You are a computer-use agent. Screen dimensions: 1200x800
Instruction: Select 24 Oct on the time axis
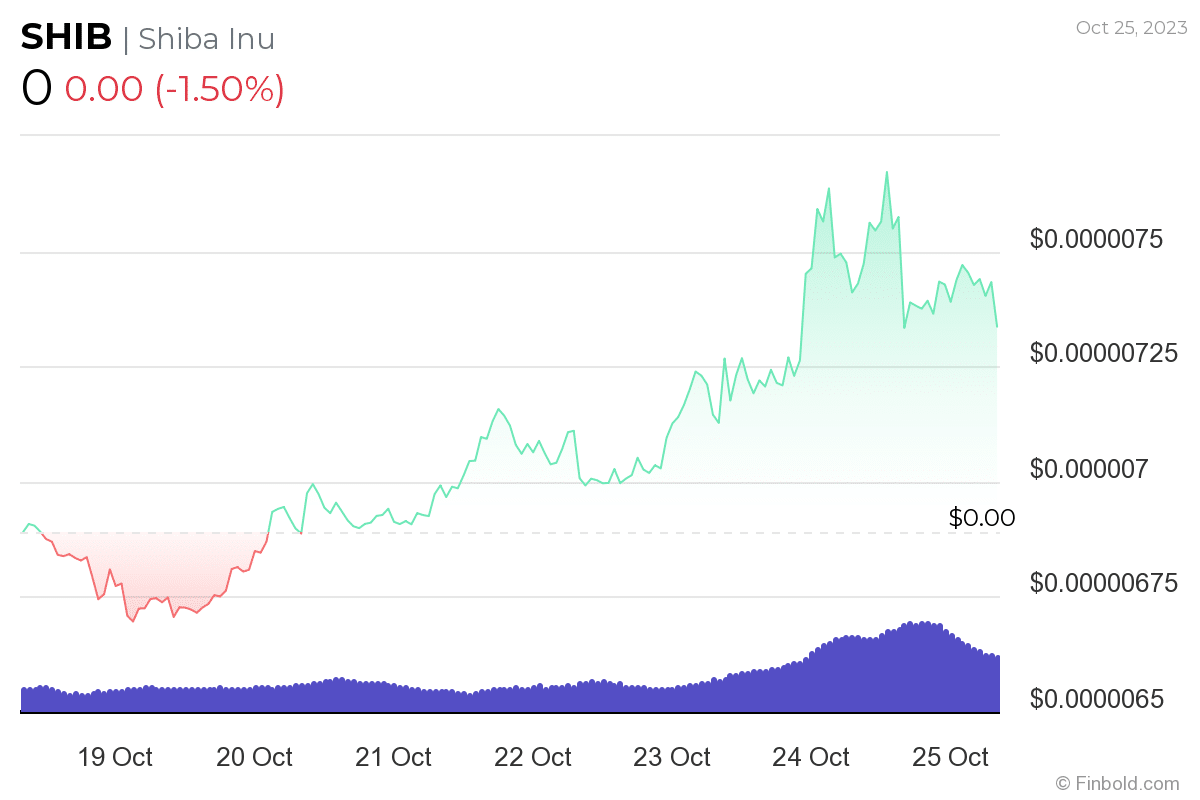pyautogui.click(x=810, y=757)
